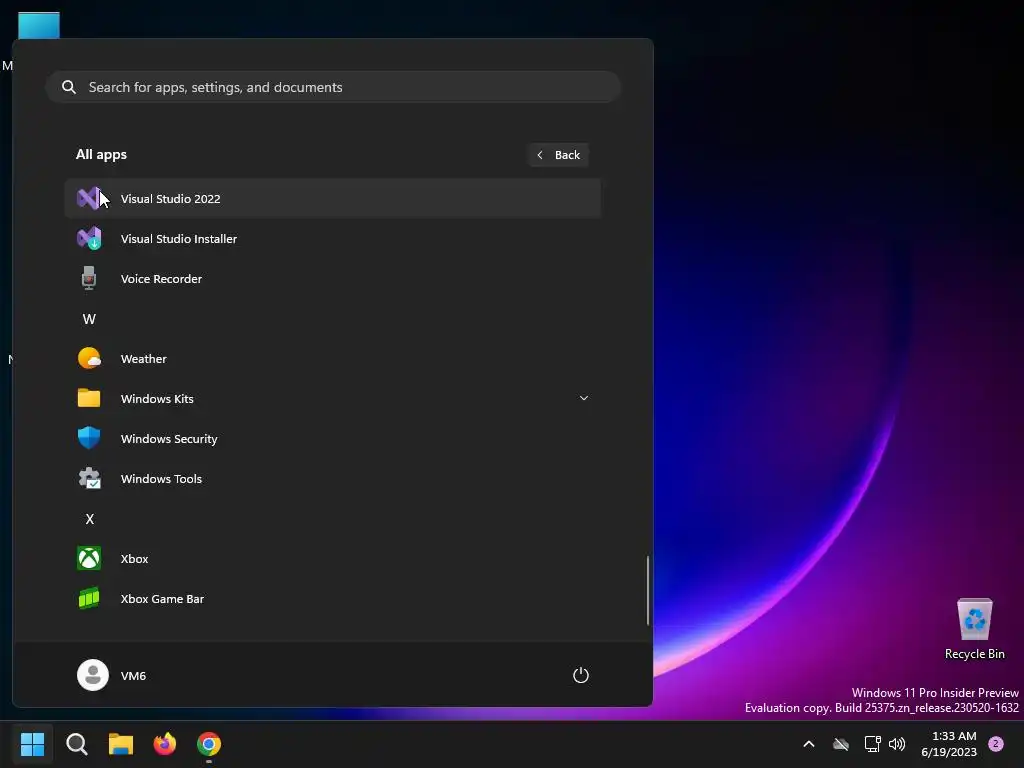
Task: Click the VM6 user avatar icon
Action: click(x=93, y=675)
